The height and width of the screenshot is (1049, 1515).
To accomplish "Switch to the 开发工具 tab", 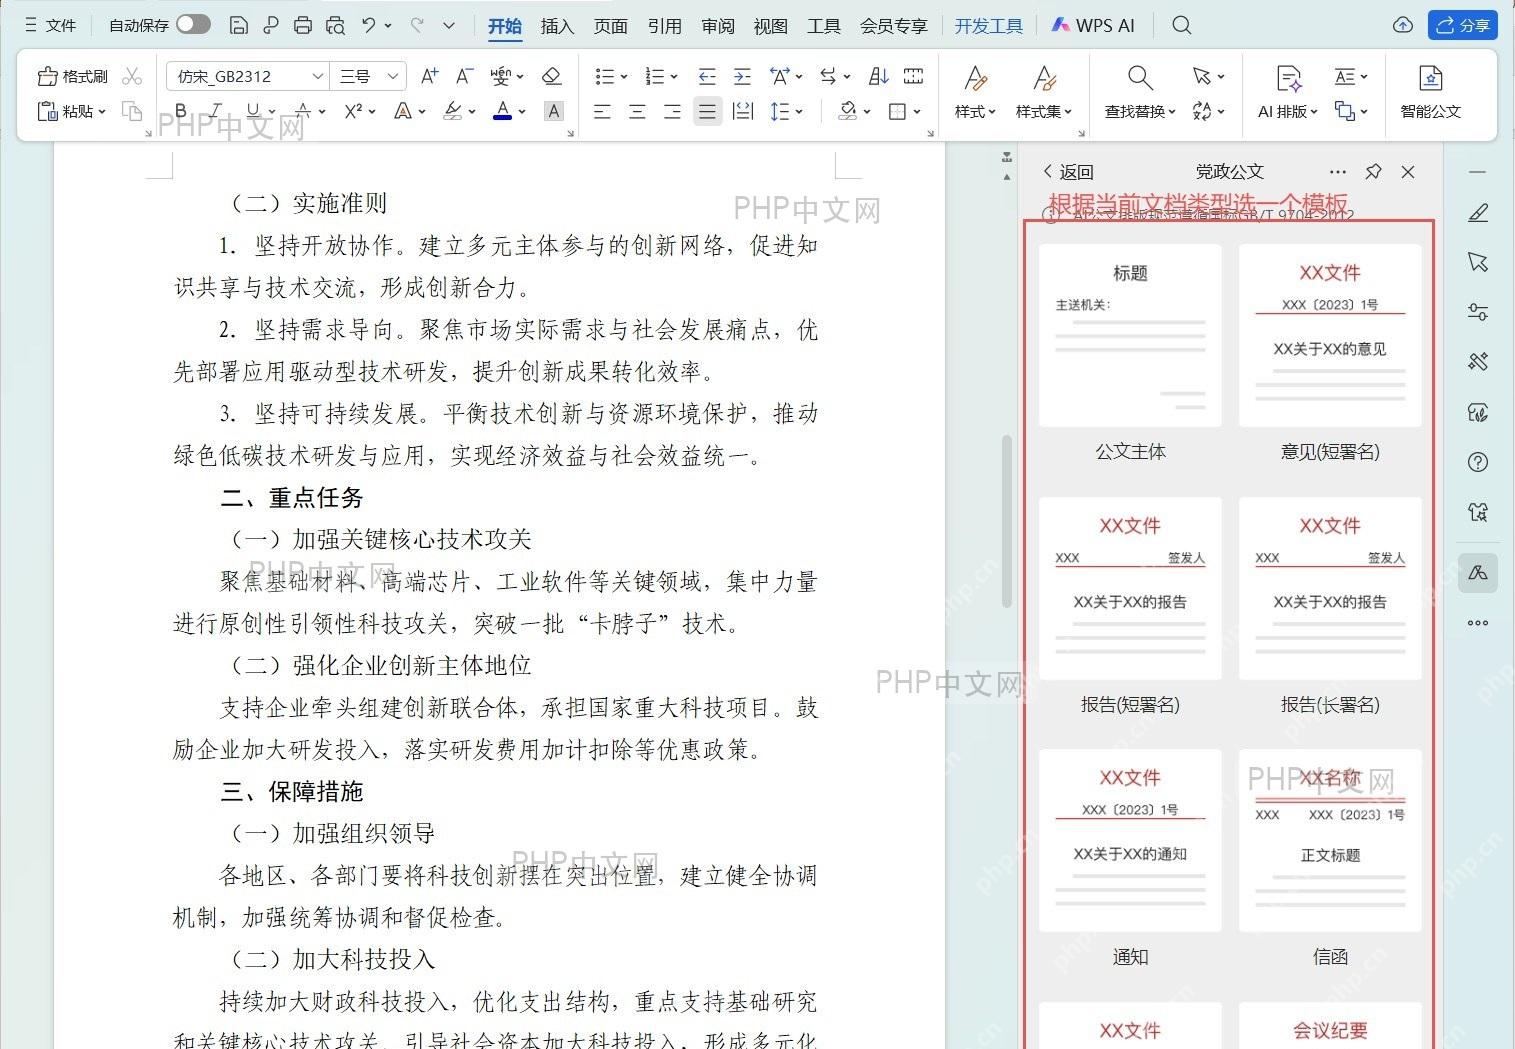I will tap(988, 26).
